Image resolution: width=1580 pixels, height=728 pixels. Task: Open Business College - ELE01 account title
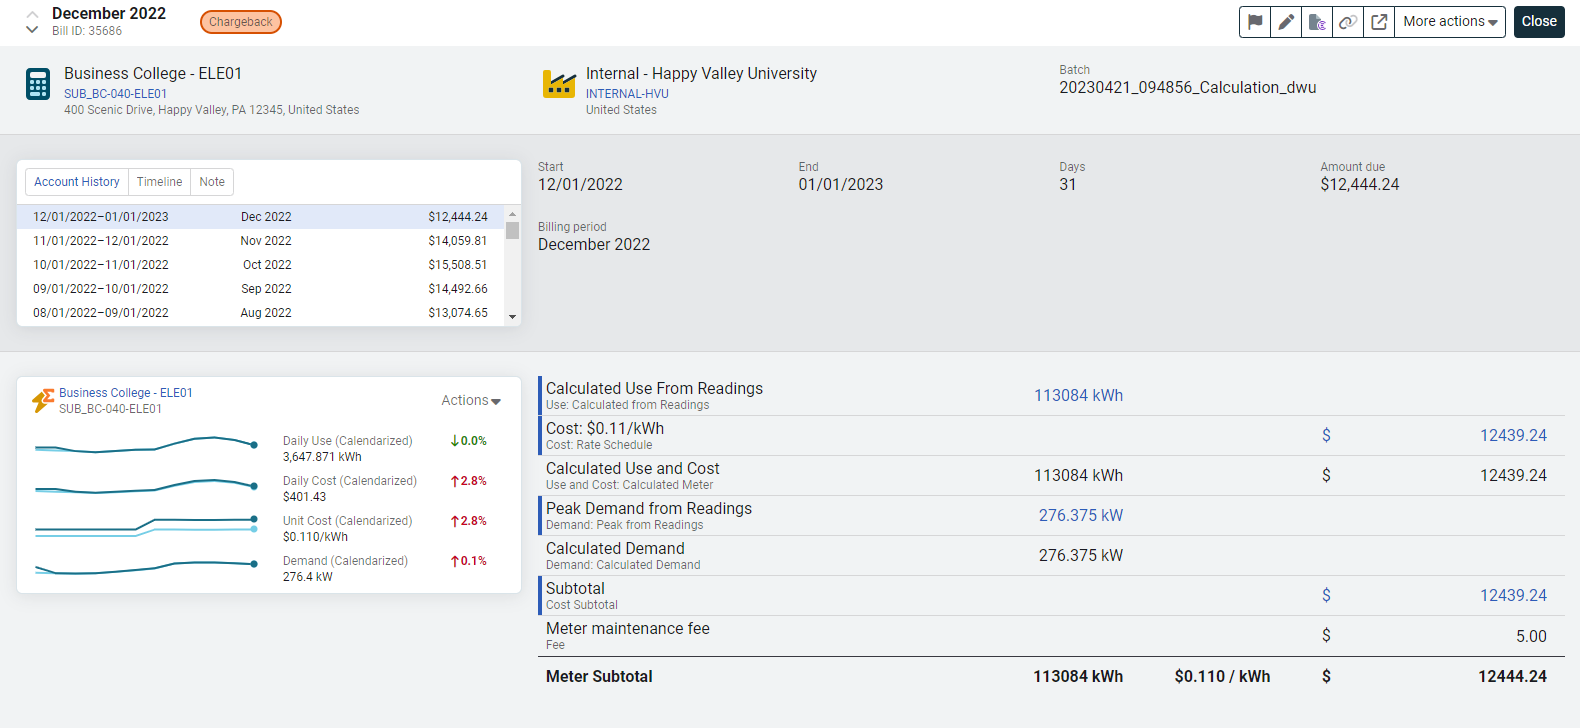tap(153, 73)
